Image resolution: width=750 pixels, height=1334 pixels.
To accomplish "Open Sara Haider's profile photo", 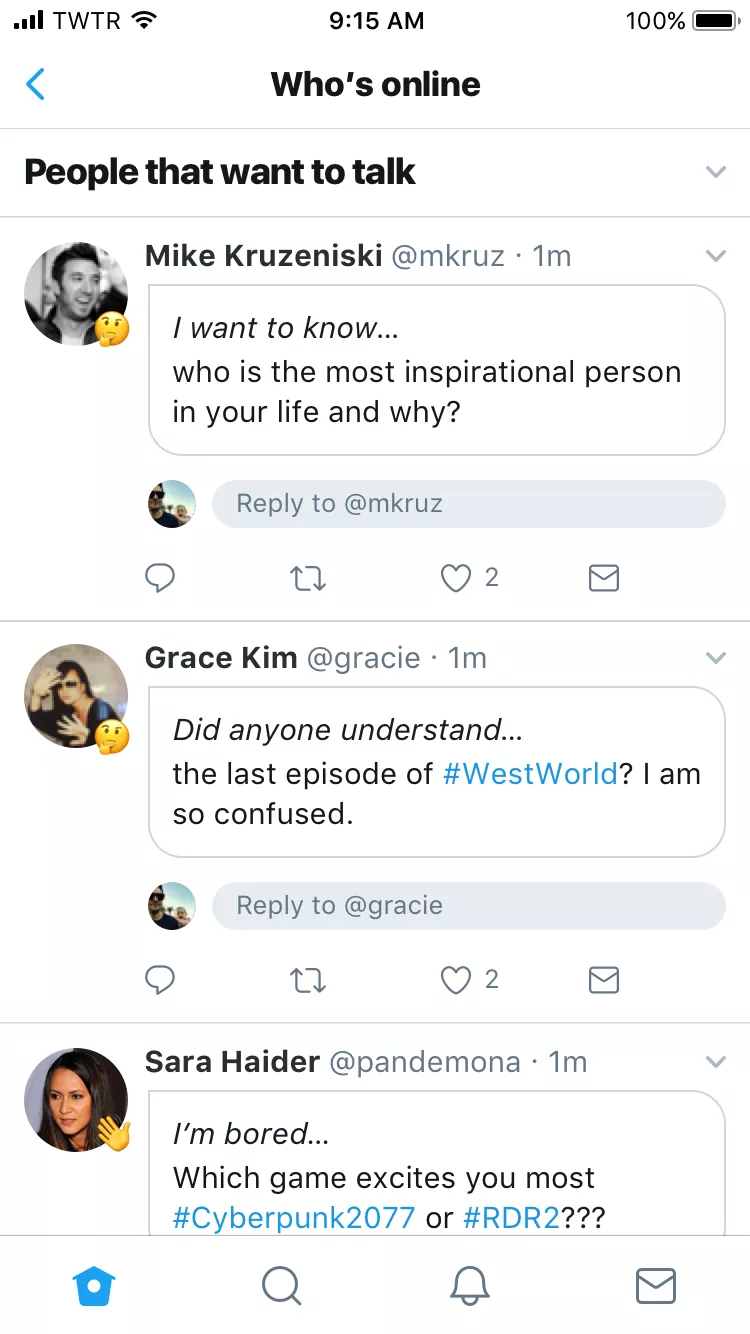I will click(76, 1100).
